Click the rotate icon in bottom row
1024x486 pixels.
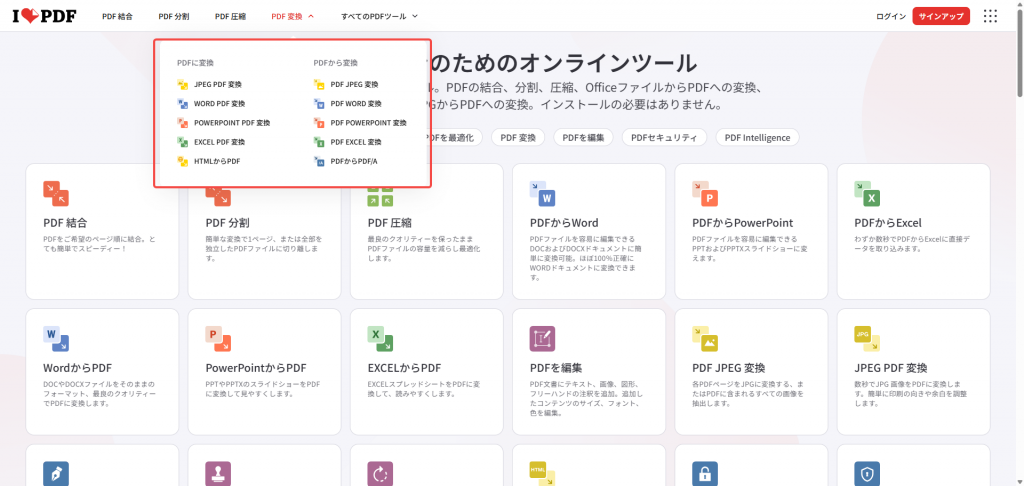[381, 474]
